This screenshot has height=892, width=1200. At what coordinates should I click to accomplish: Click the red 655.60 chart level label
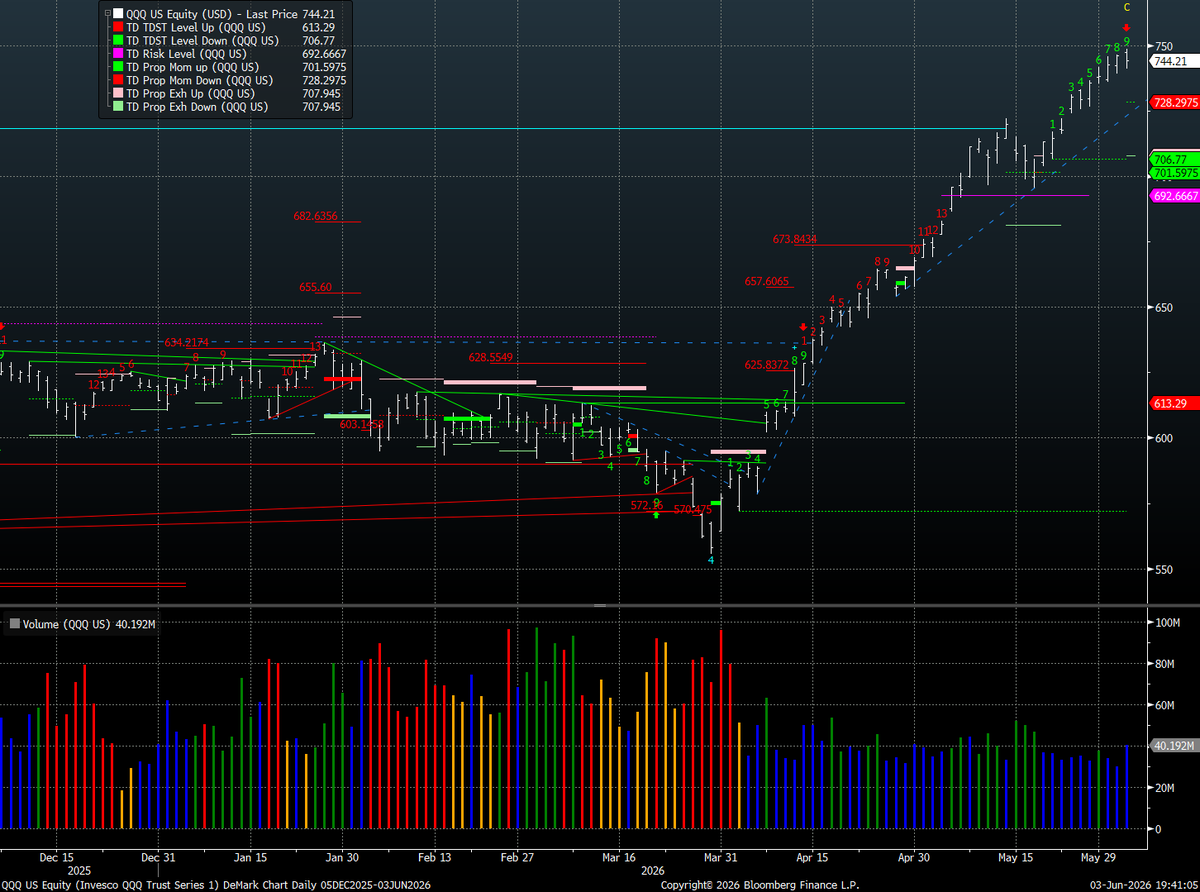point(315,287)
